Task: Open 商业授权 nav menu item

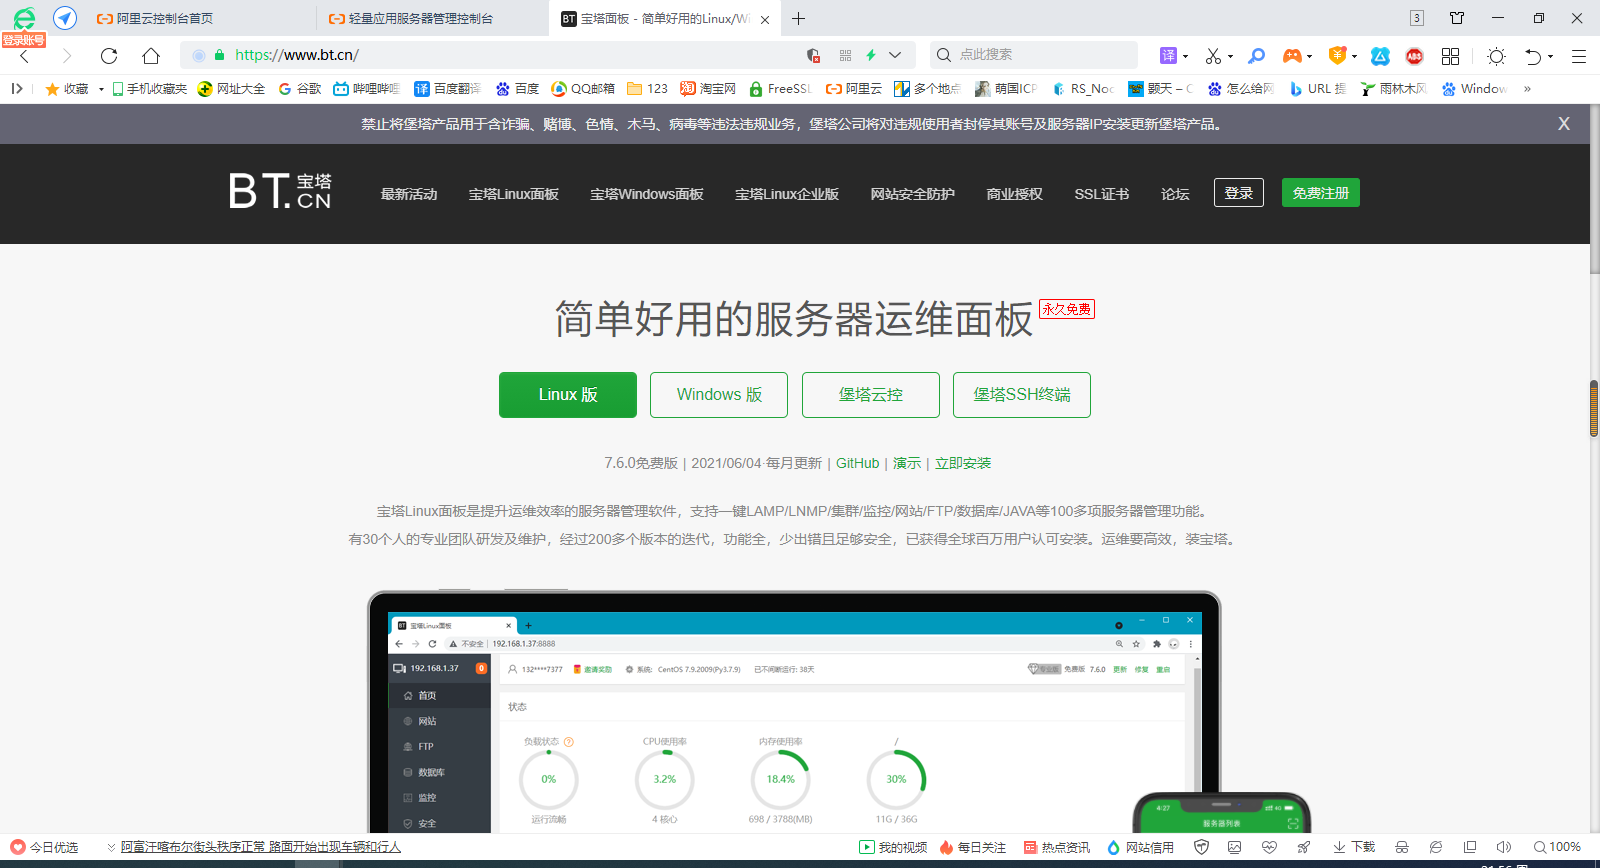Action: (1015, 194)
